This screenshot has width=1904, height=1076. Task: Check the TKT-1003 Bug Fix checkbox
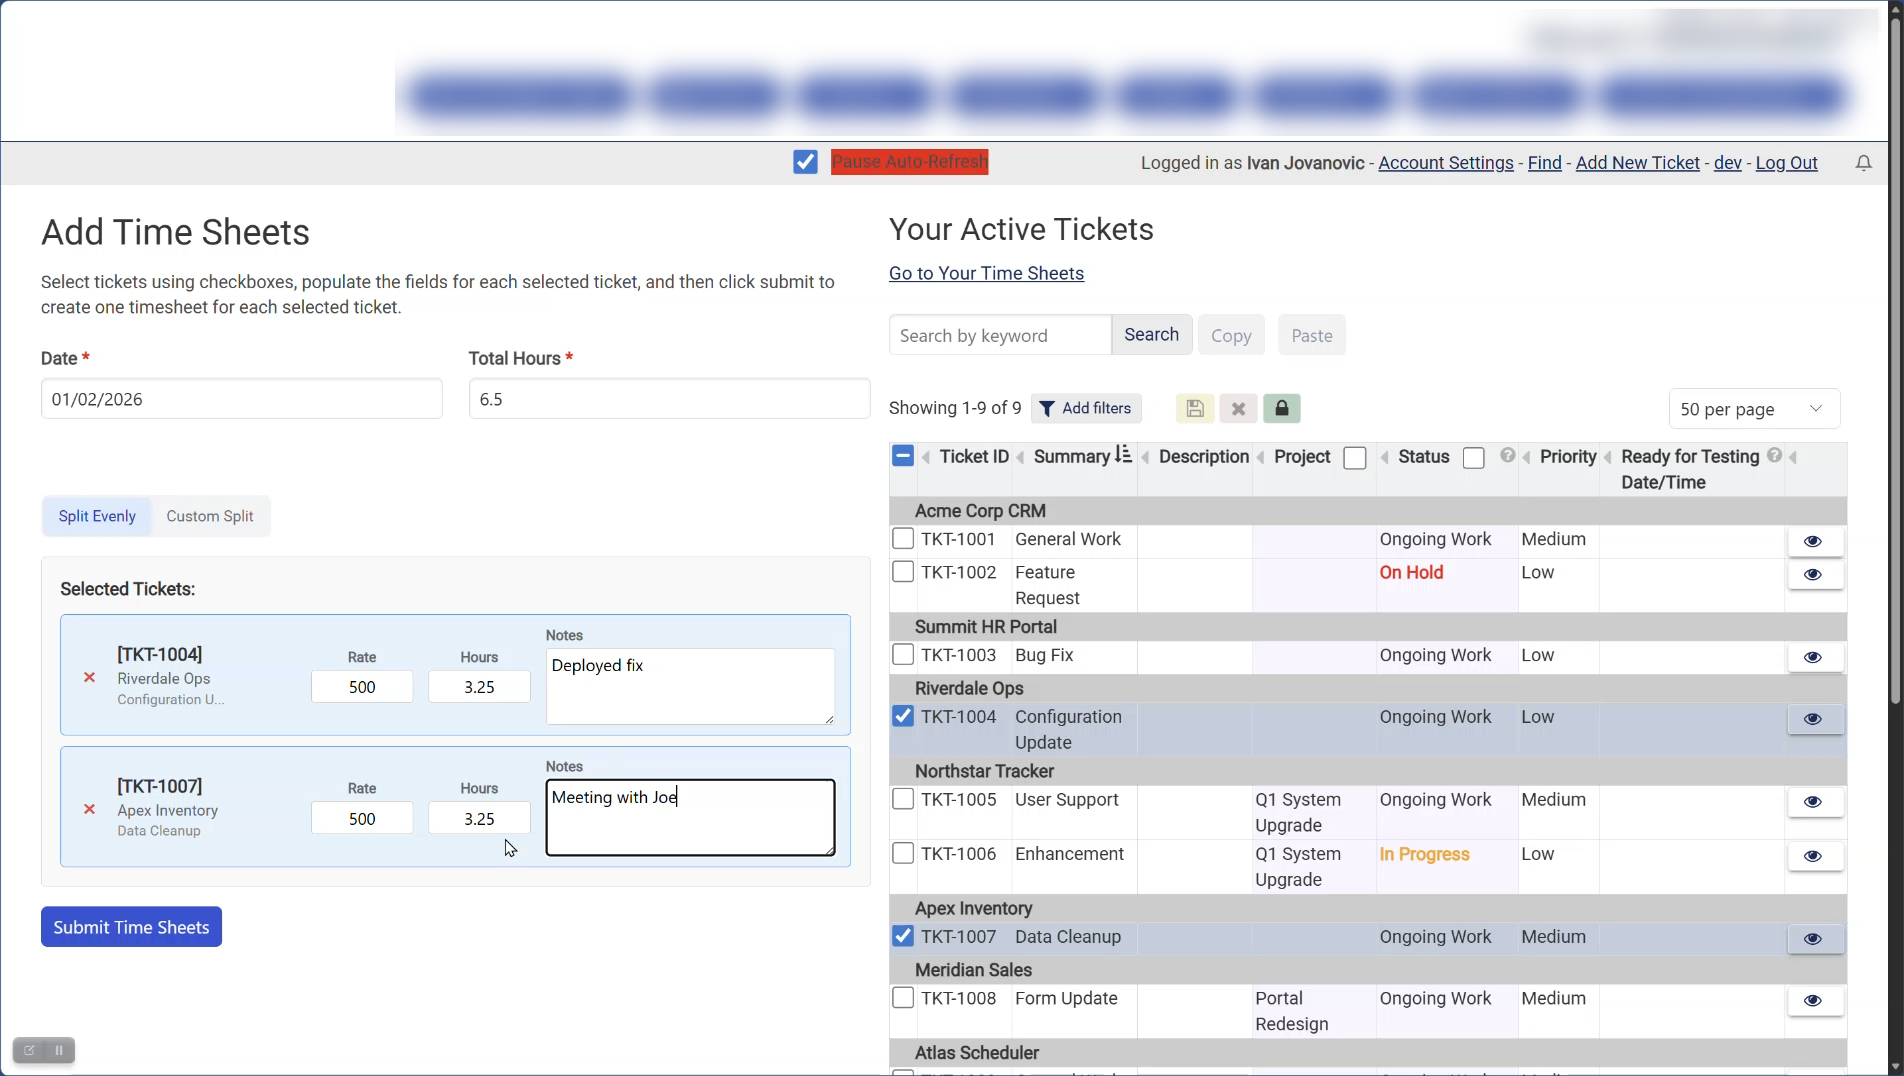pos(903,655)
